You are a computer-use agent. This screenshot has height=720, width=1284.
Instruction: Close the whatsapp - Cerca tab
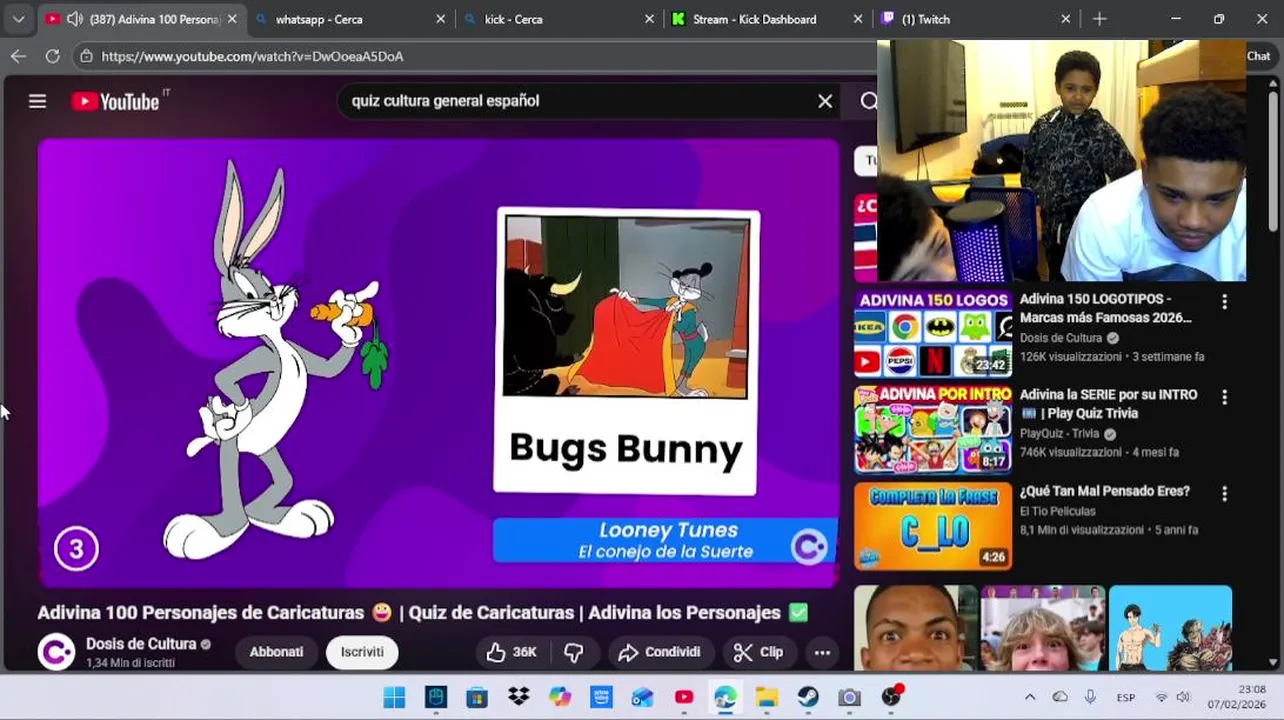[x=441, y=19]
